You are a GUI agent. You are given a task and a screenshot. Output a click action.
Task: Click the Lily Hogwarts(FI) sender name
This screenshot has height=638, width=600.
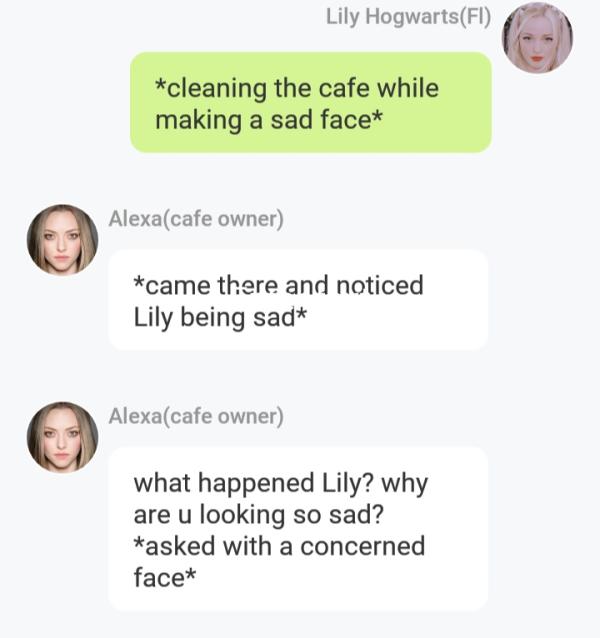click(408, 17)
